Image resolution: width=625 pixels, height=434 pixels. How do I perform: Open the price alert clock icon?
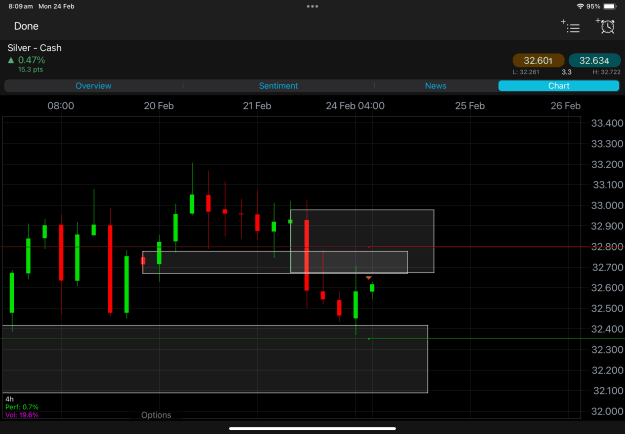coord(605,26)
